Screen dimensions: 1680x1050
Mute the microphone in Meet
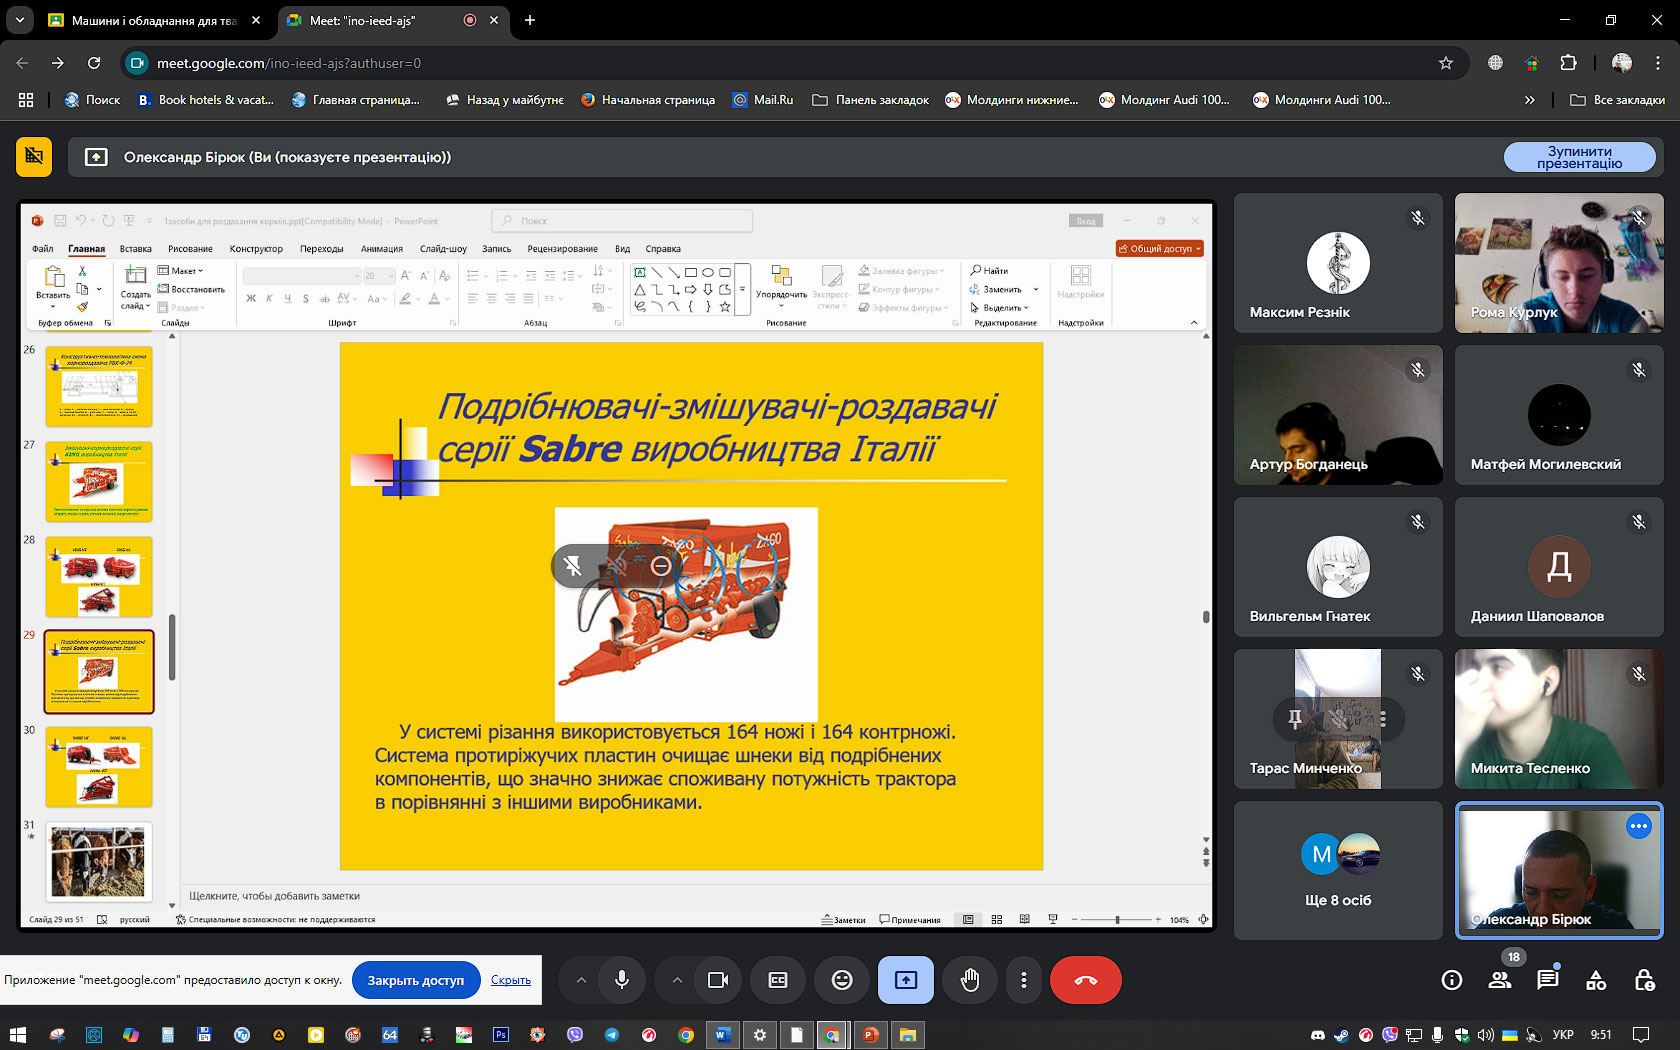point(622,980)
